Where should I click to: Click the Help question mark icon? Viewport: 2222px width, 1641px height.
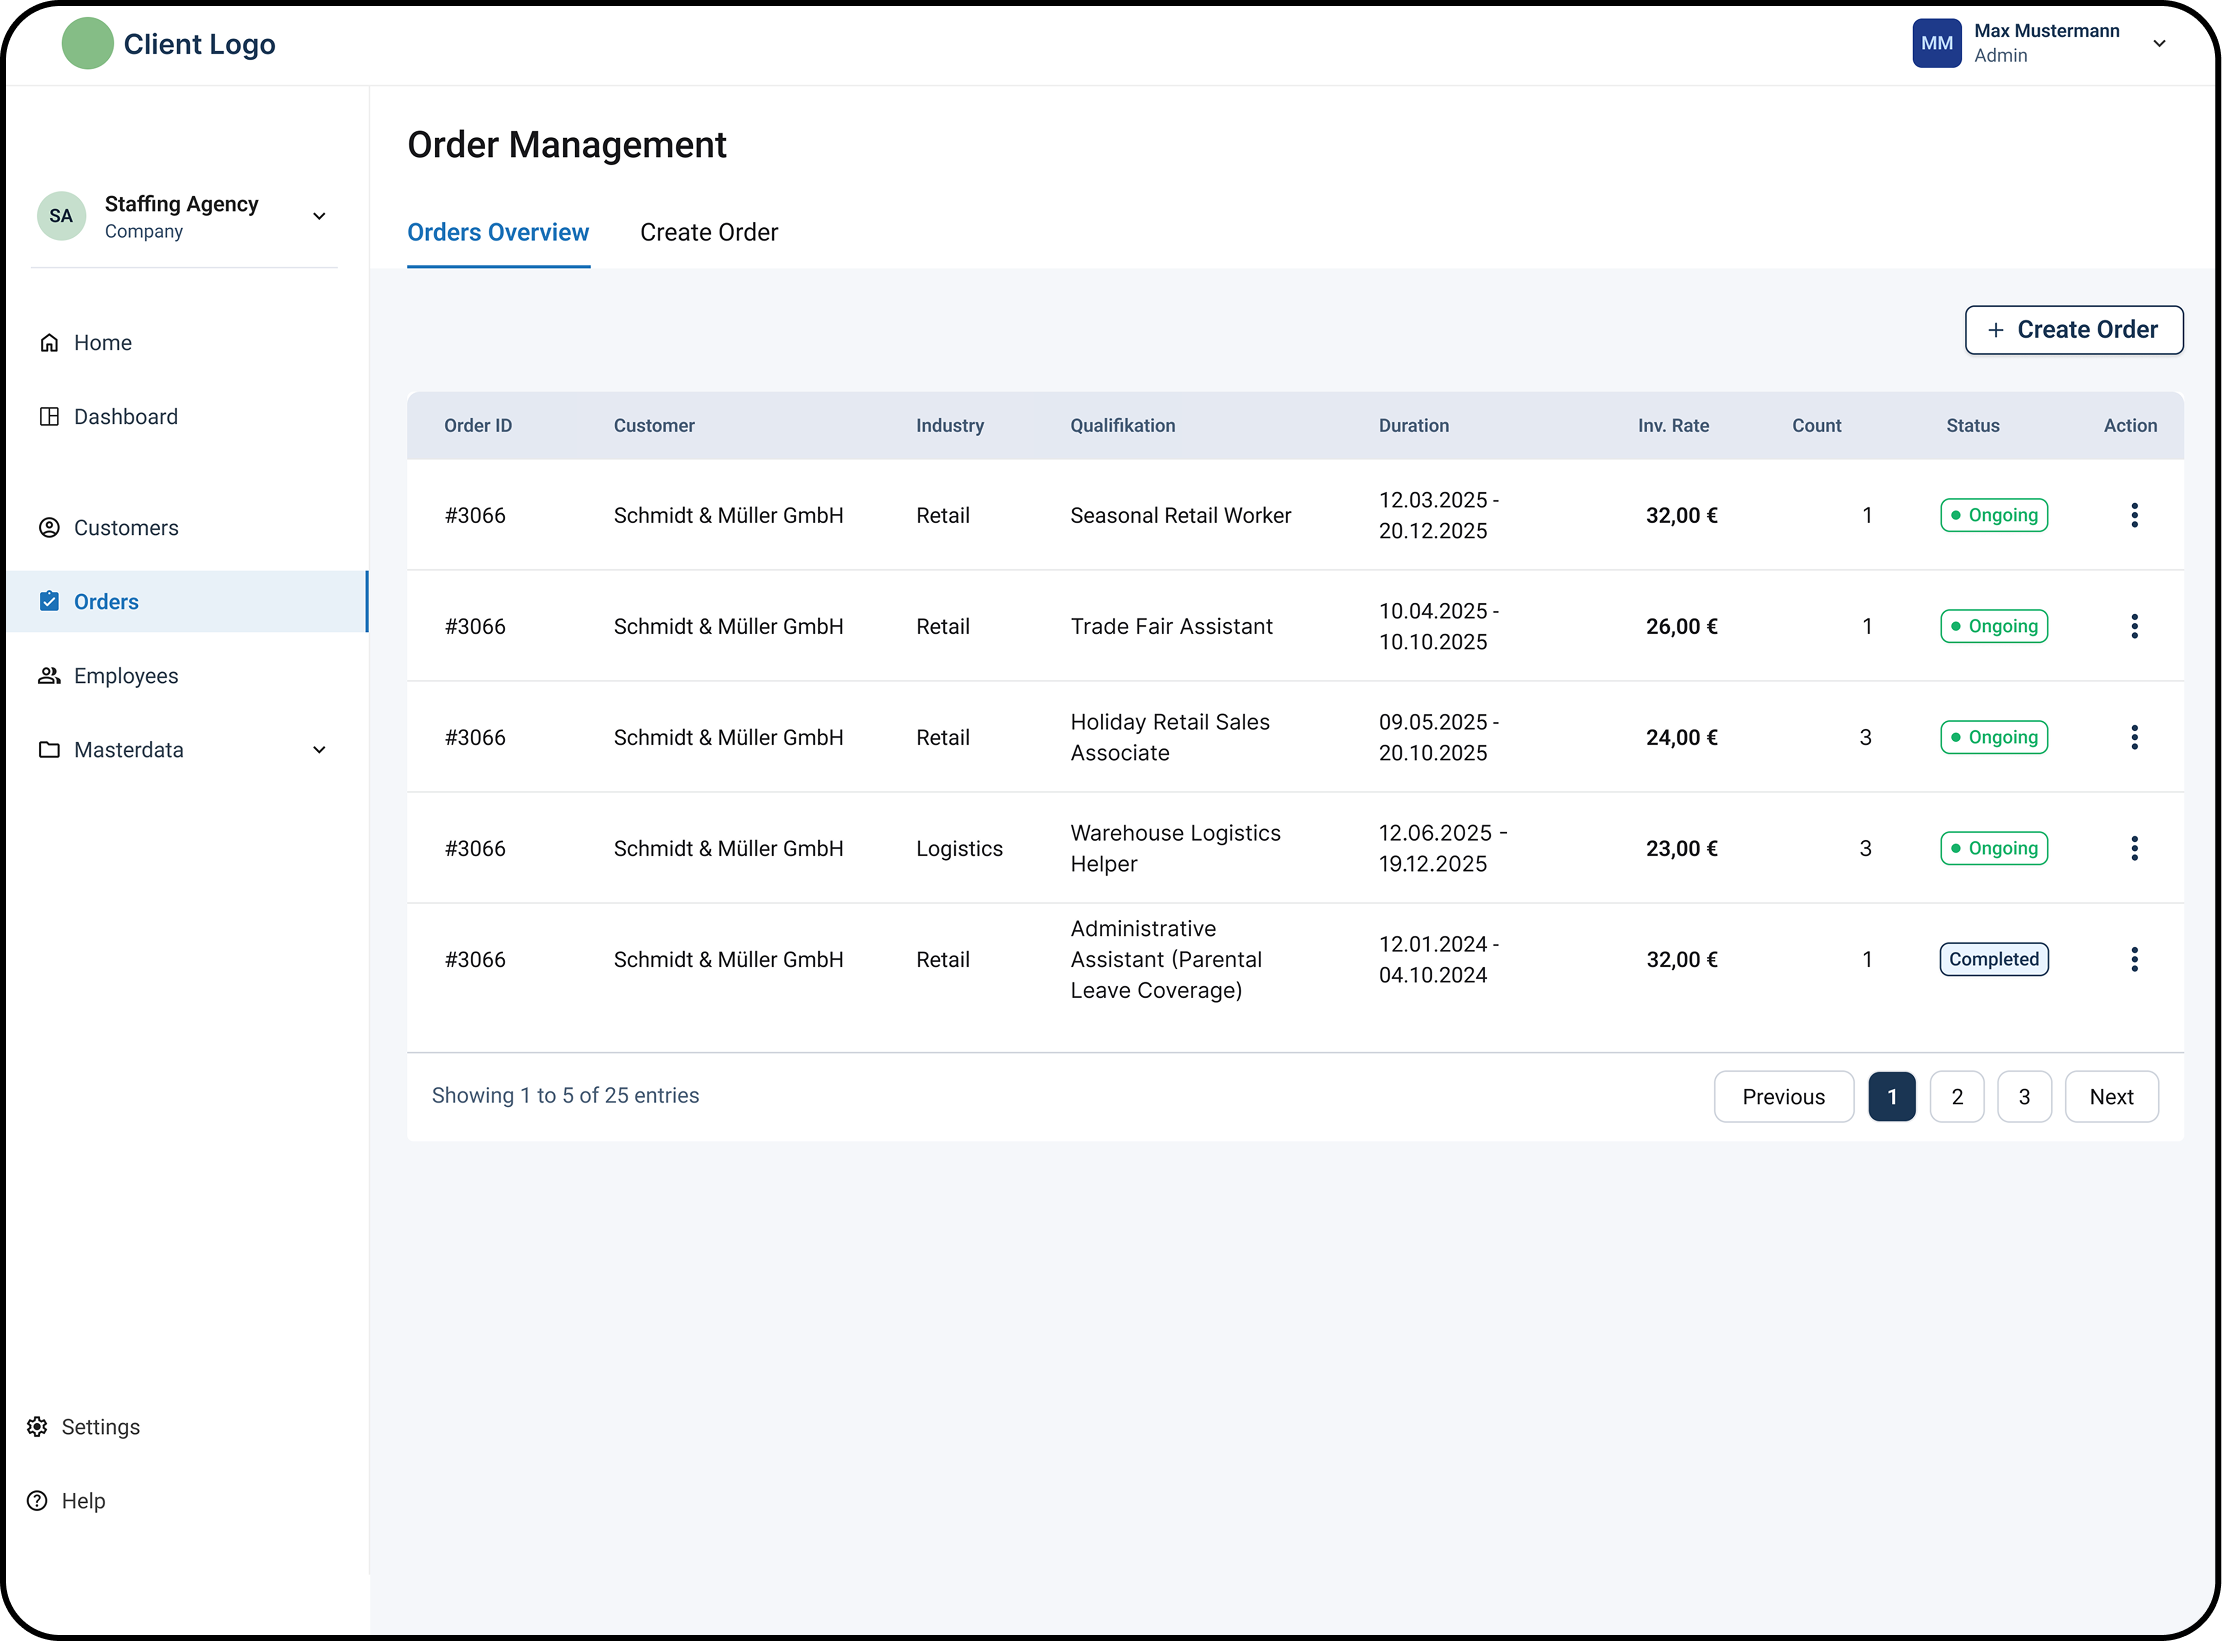point(37,1501)
